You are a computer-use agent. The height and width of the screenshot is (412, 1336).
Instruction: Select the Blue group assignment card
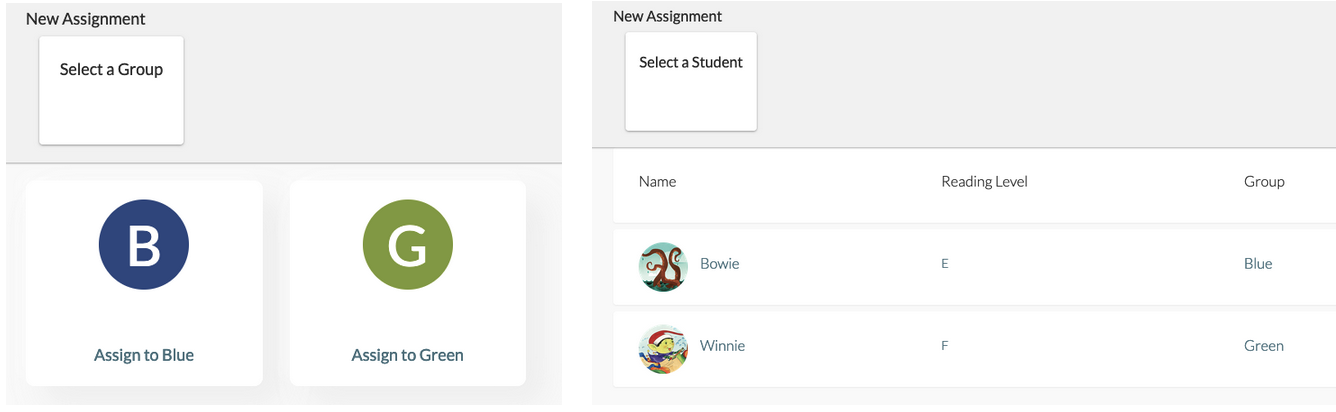click(x=144, y=283)
